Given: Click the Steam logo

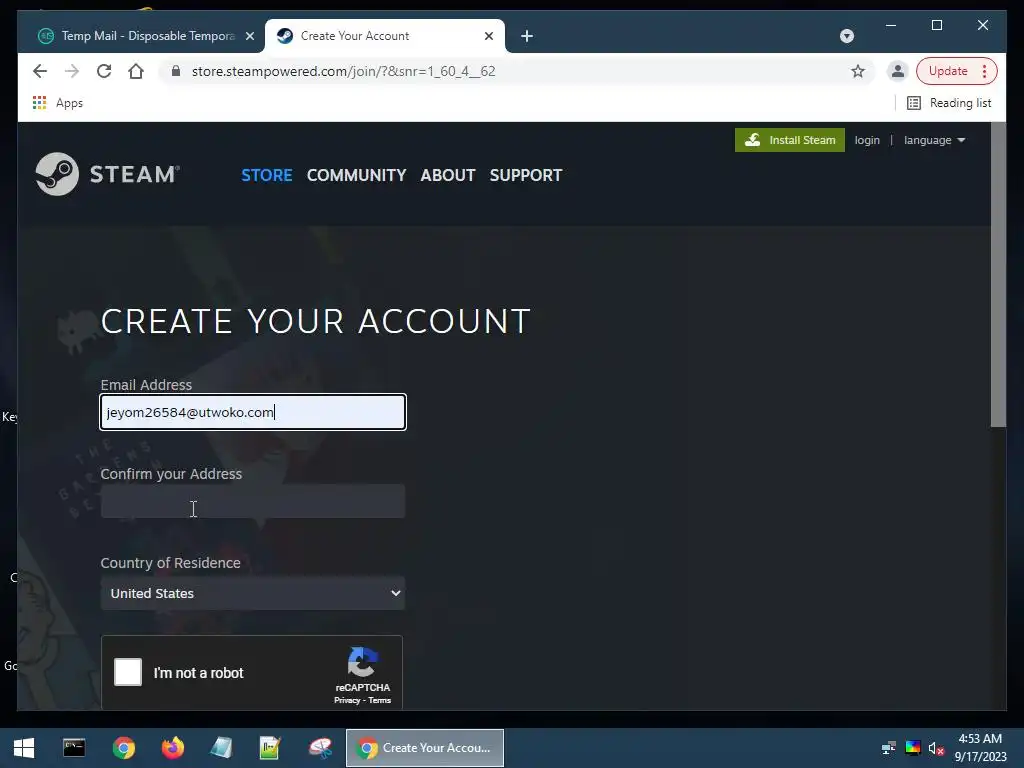Looking at the screenshot, I should pos(108,174).
